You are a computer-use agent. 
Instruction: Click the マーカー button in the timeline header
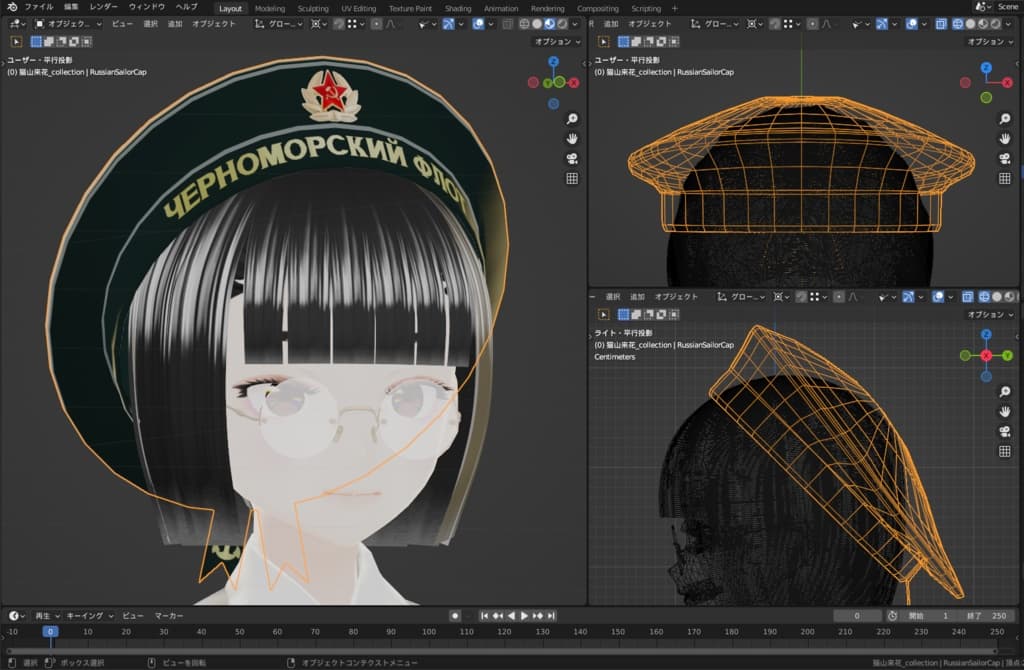(x=169, y=616)
